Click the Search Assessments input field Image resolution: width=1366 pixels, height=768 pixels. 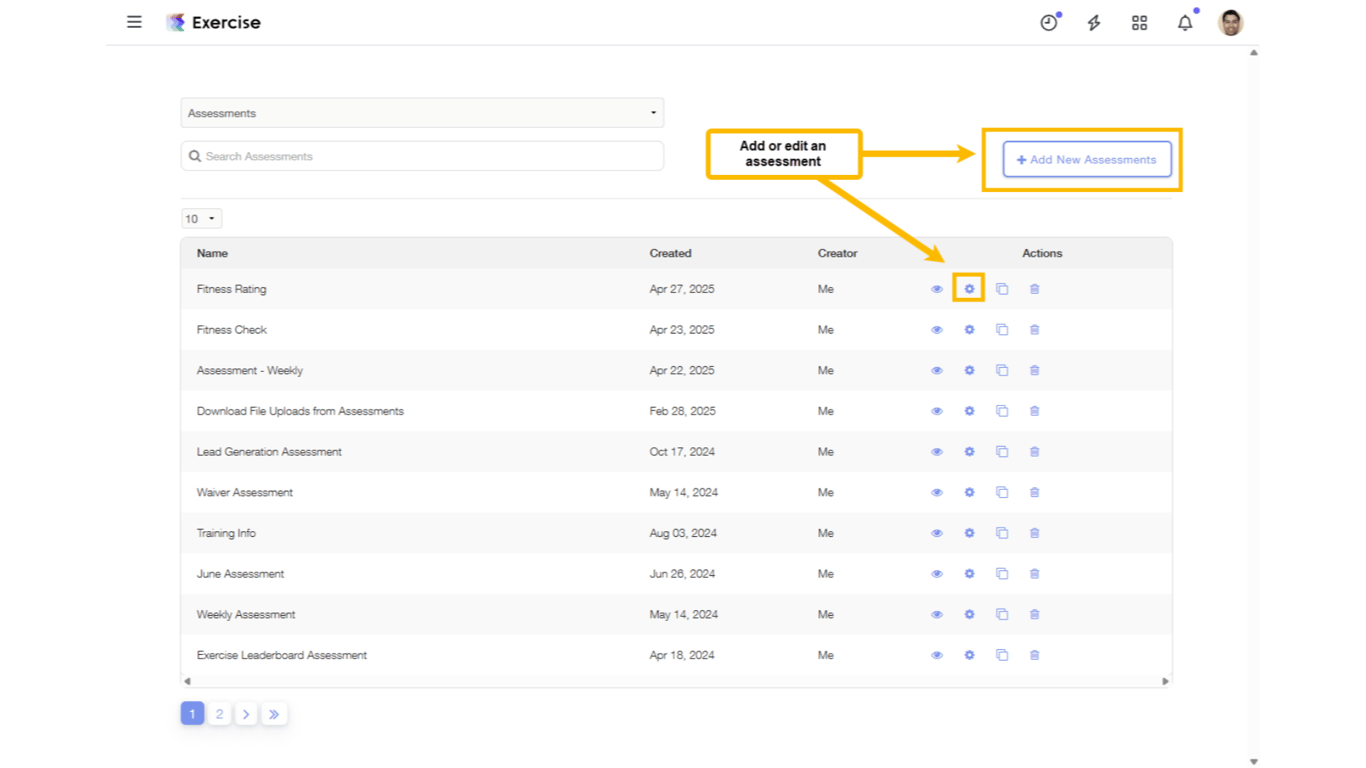coord(422,156)
